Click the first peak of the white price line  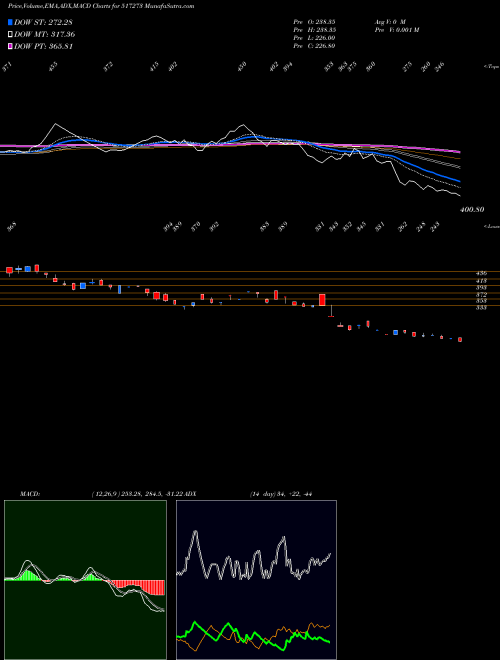pyautogui.click(x=56, y=124)
